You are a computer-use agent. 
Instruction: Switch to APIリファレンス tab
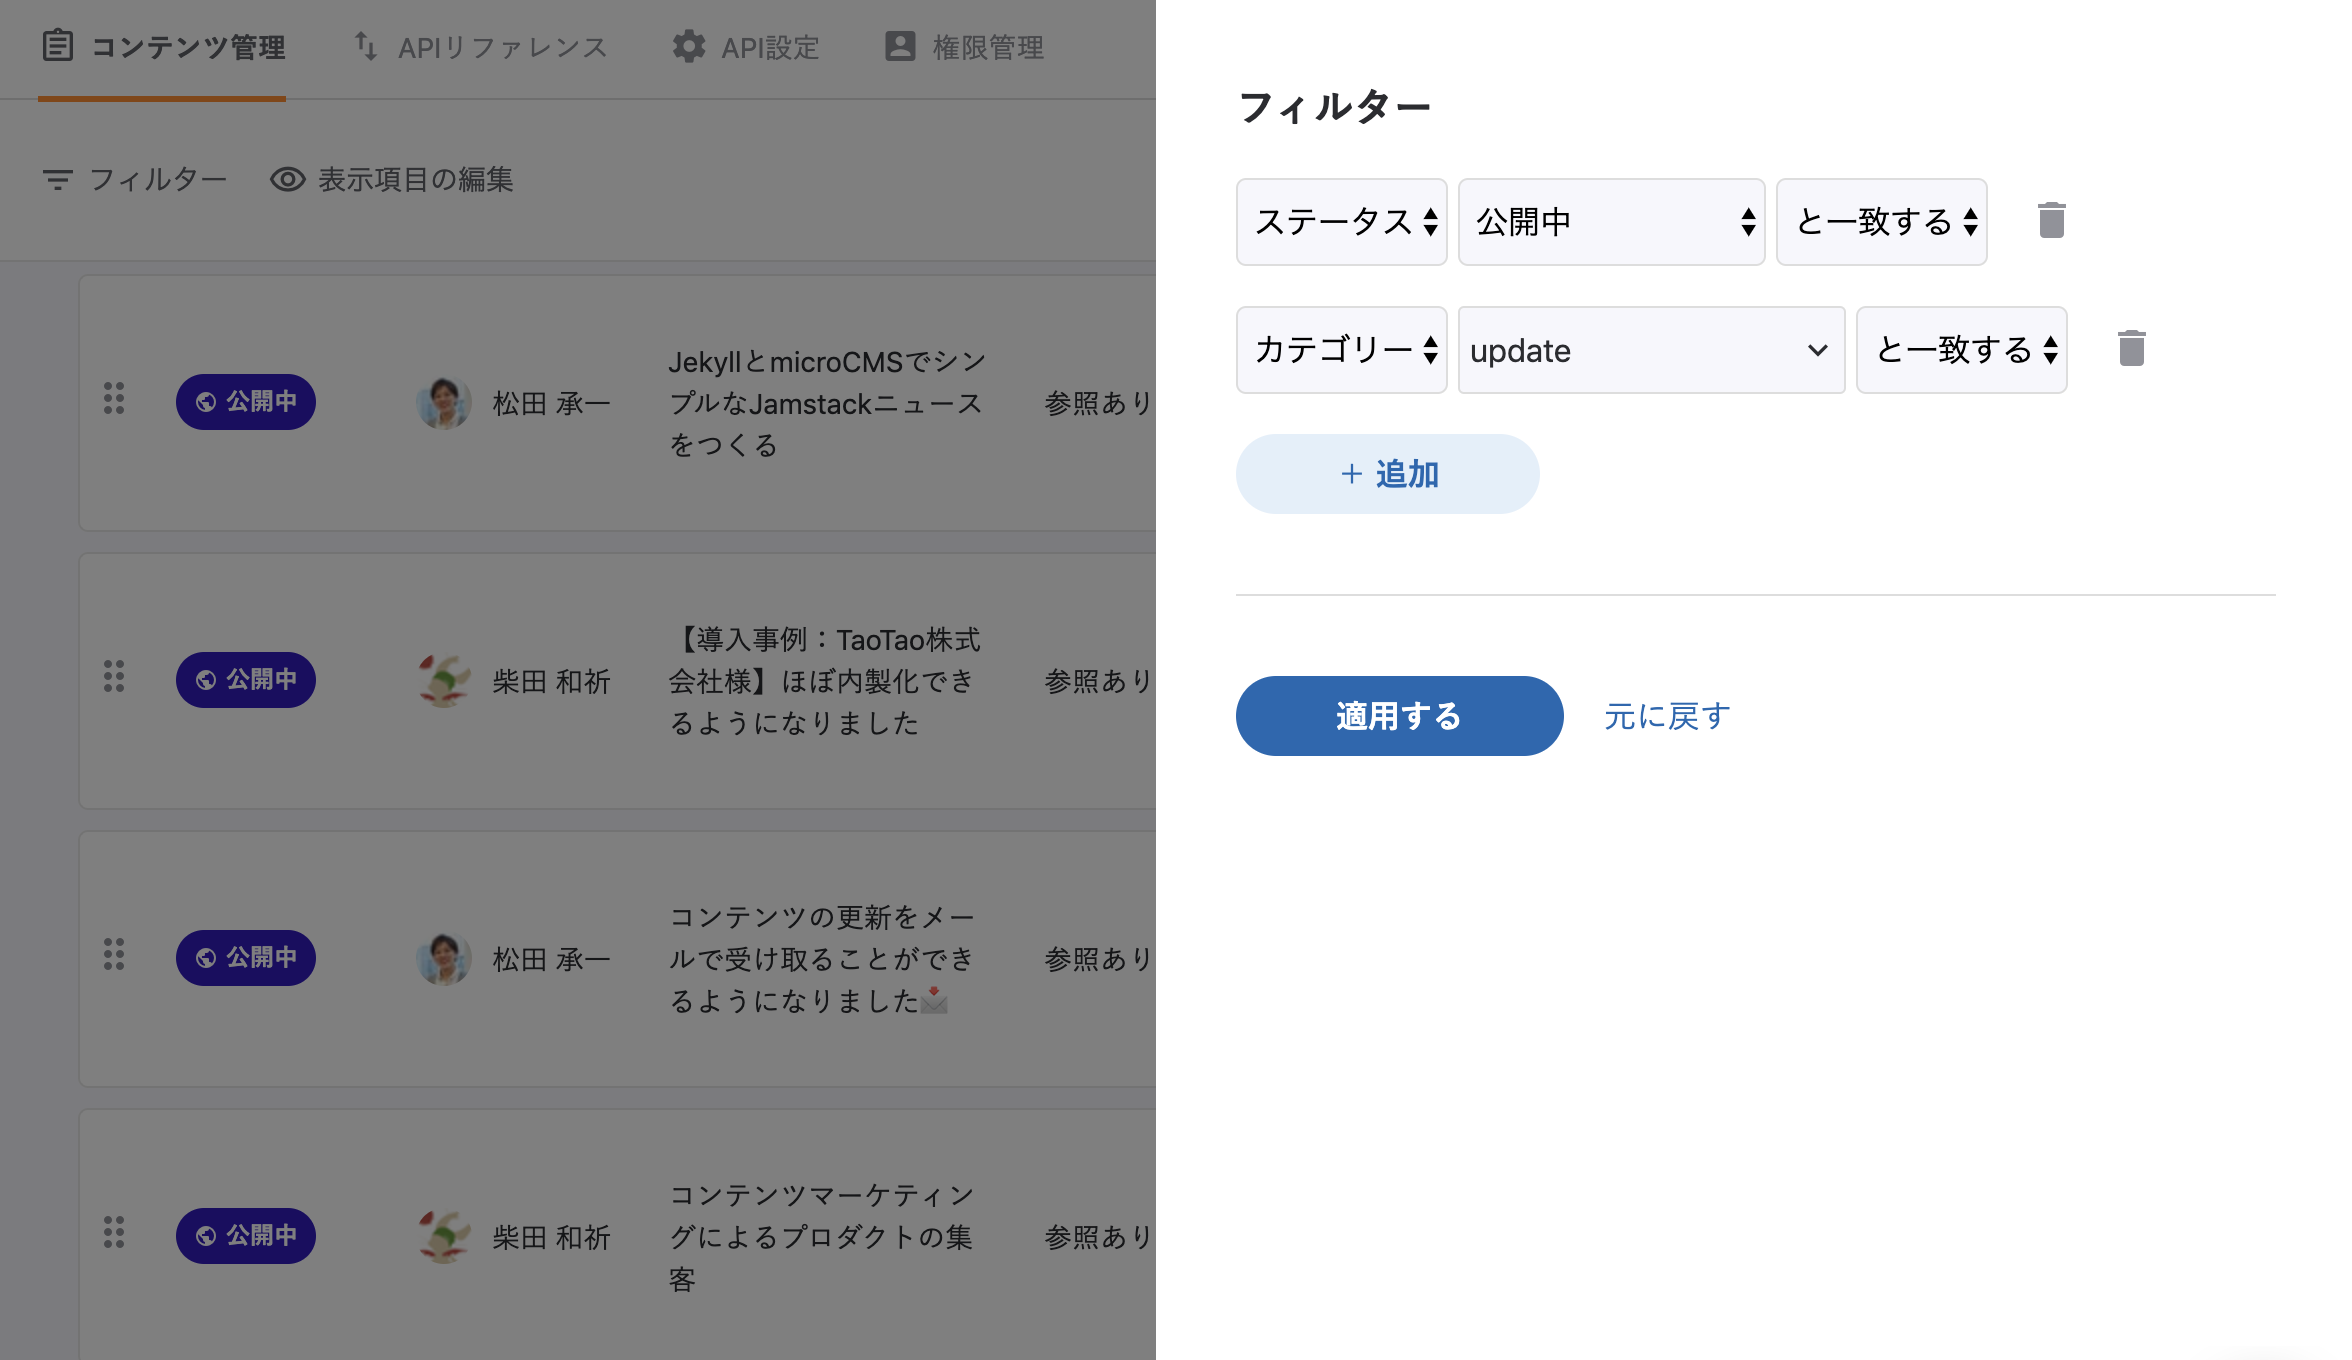(480, 47)
